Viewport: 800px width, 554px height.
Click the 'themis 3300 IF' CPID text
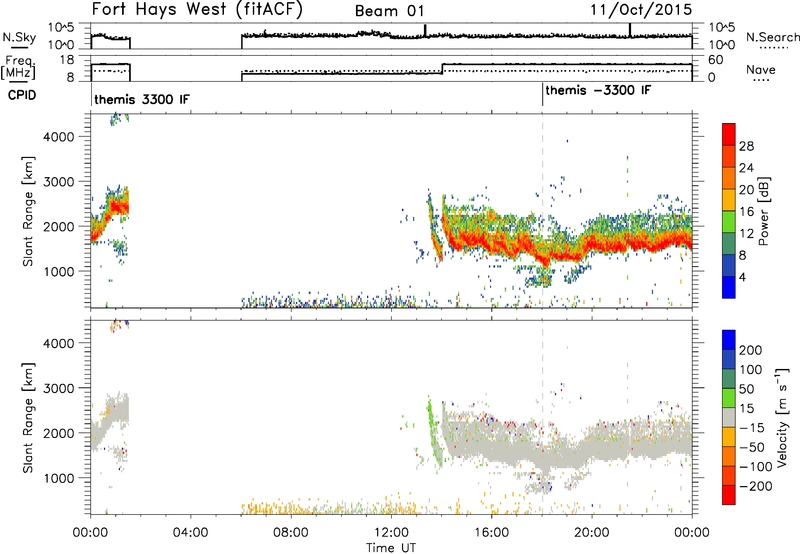click(x=142, y=99)
